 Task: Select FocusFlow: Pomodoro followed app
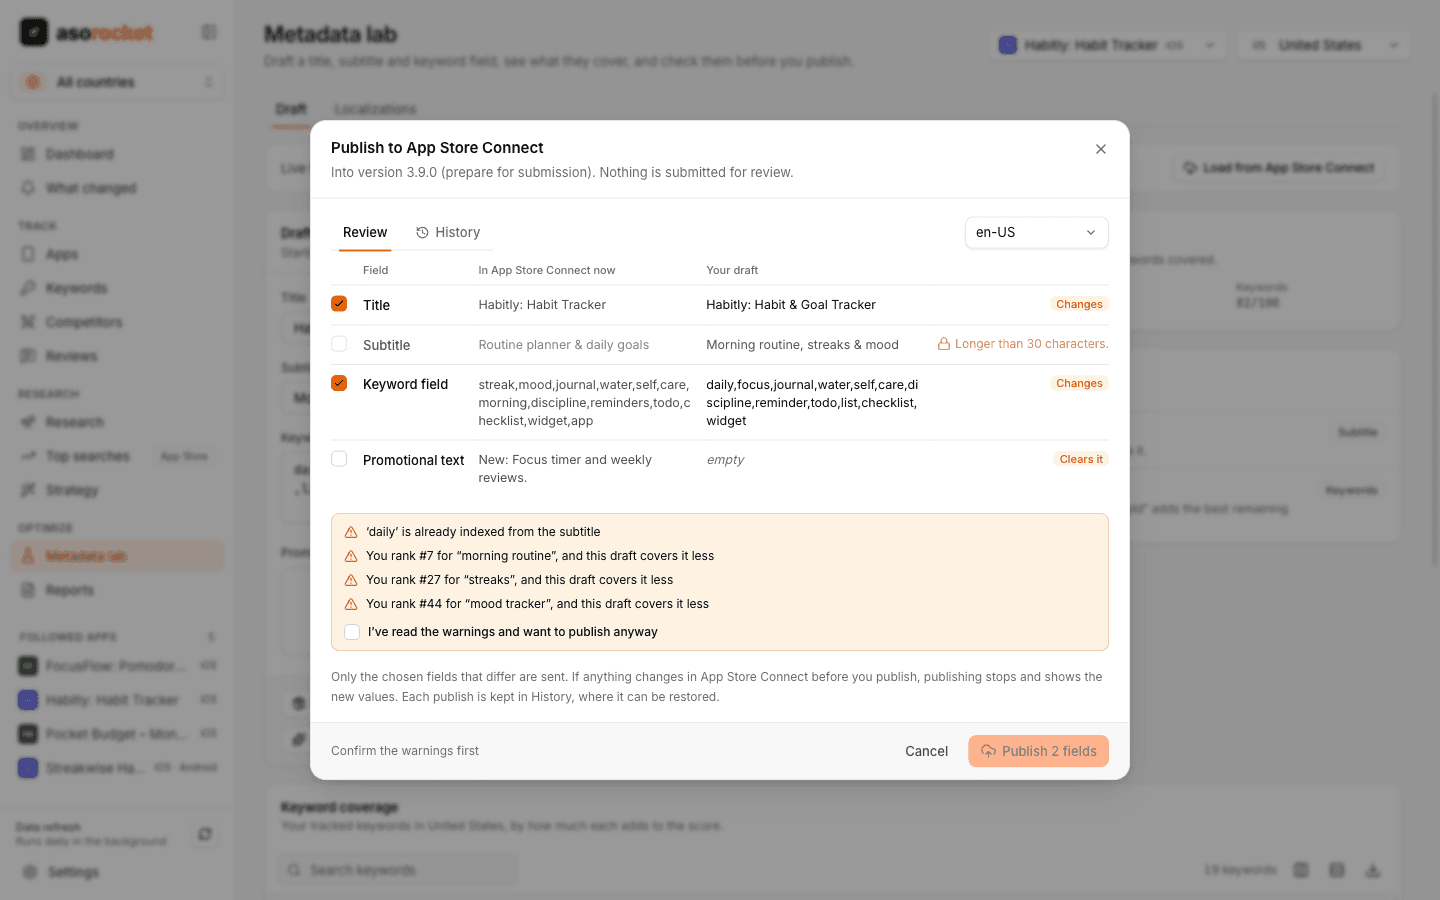point(118,666)
